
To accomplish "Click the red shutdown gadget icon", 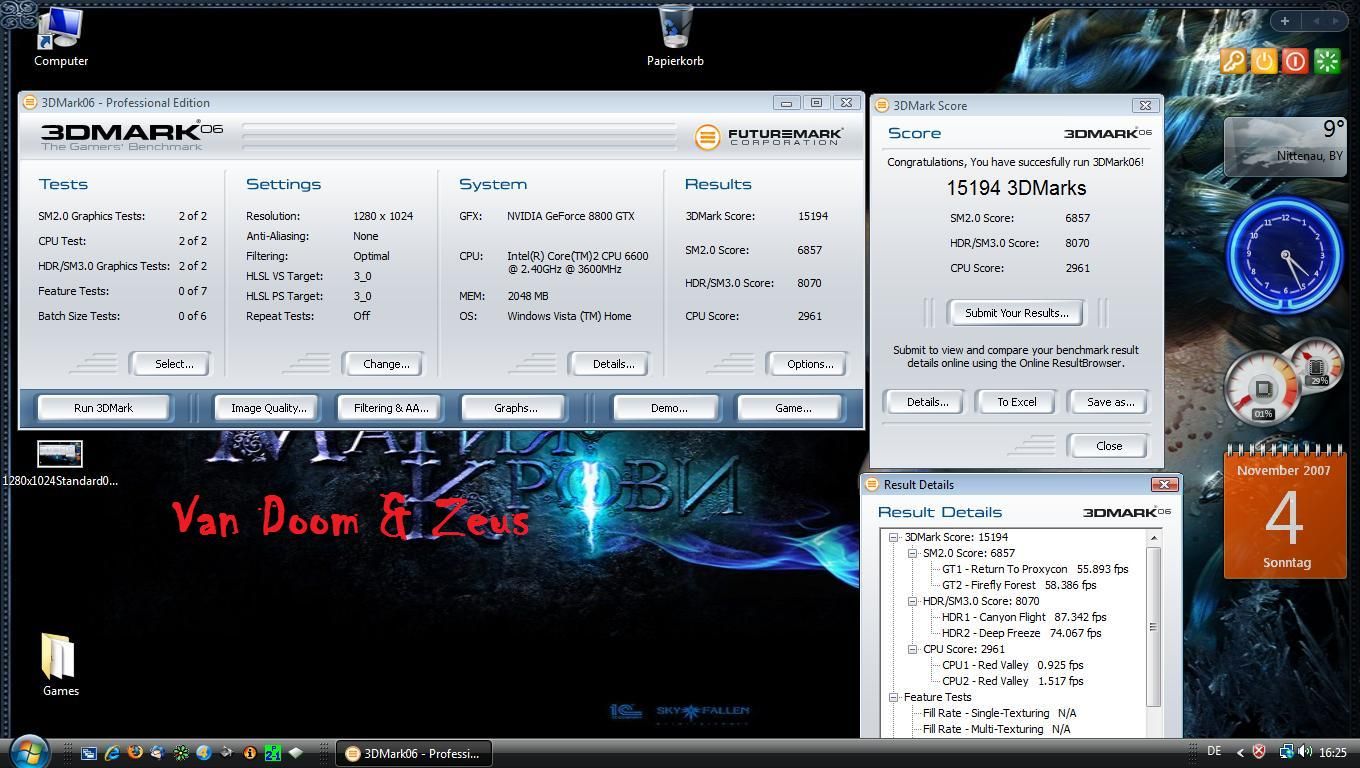I will coord(1295,61).
